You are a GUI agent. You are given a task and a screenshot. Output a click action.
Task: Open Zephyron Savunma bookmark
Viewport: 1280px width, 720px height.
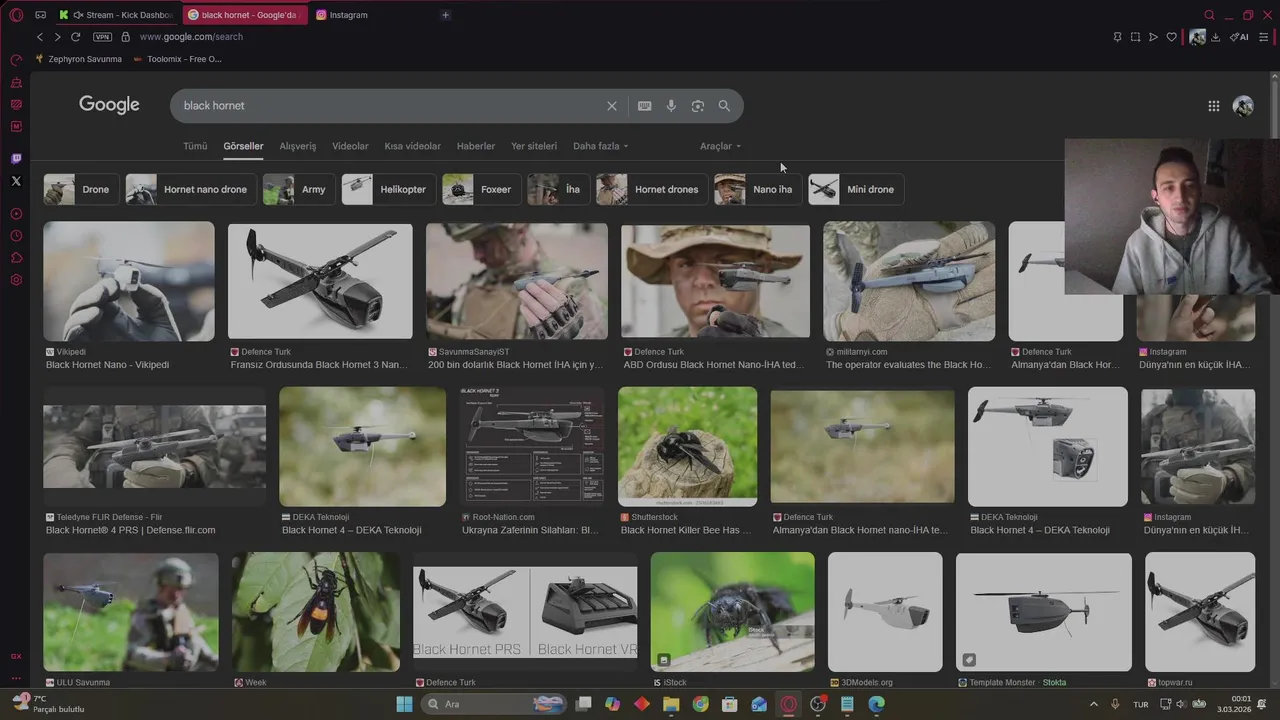pos(79,59)
